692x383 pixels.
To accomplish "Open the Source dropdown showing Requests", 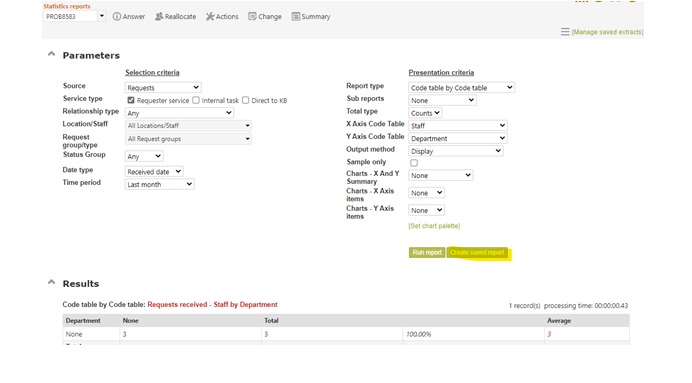I will pos(163,87).
